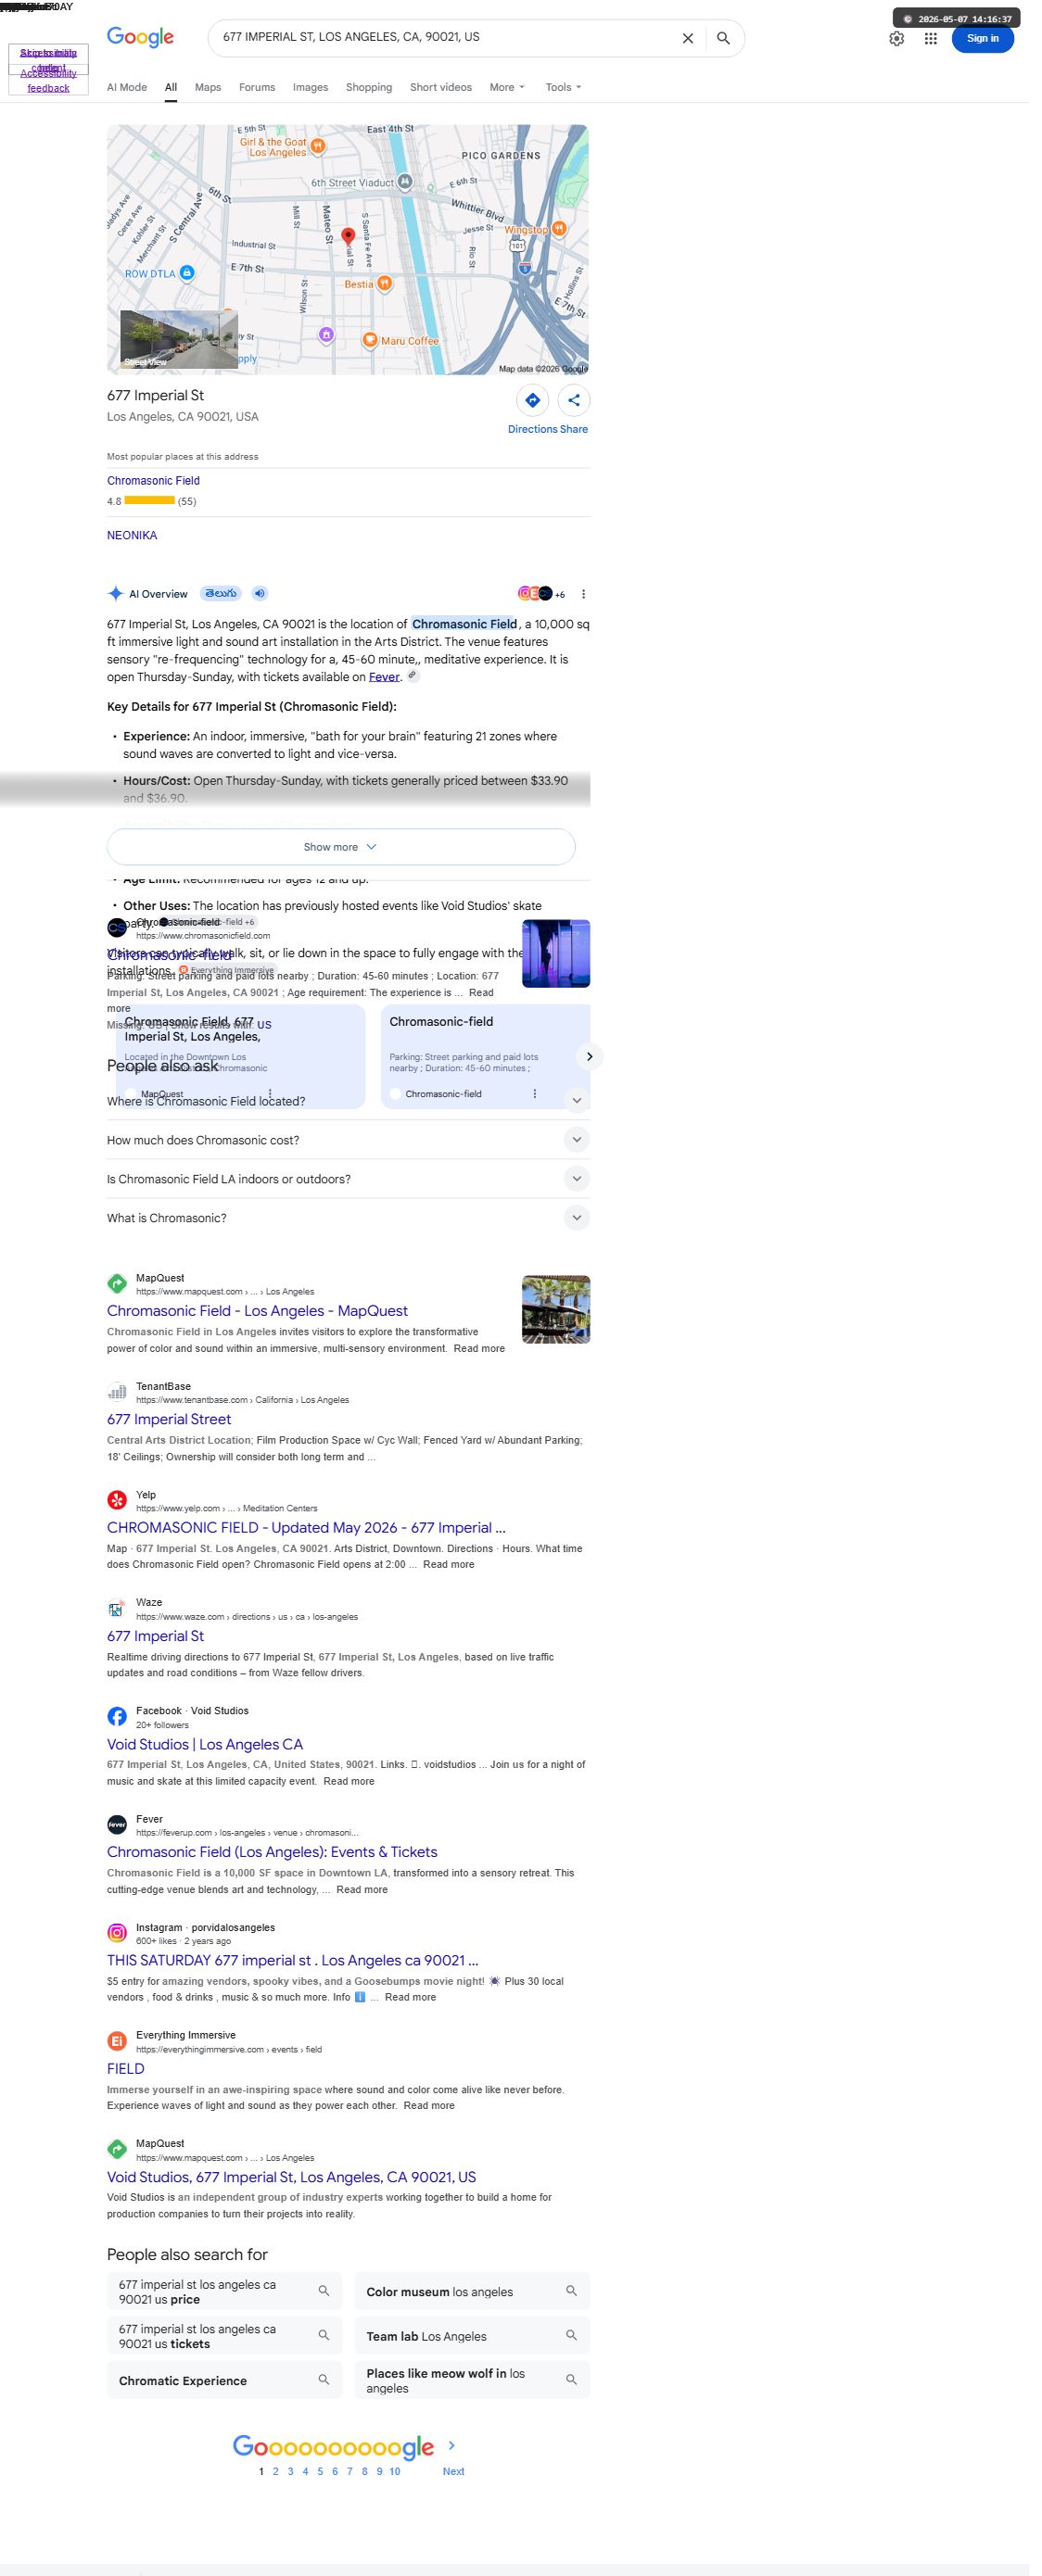The image size is (1042, 2576).
Task: Click the Maru Coffee marker on map
Action: [370, 340]
